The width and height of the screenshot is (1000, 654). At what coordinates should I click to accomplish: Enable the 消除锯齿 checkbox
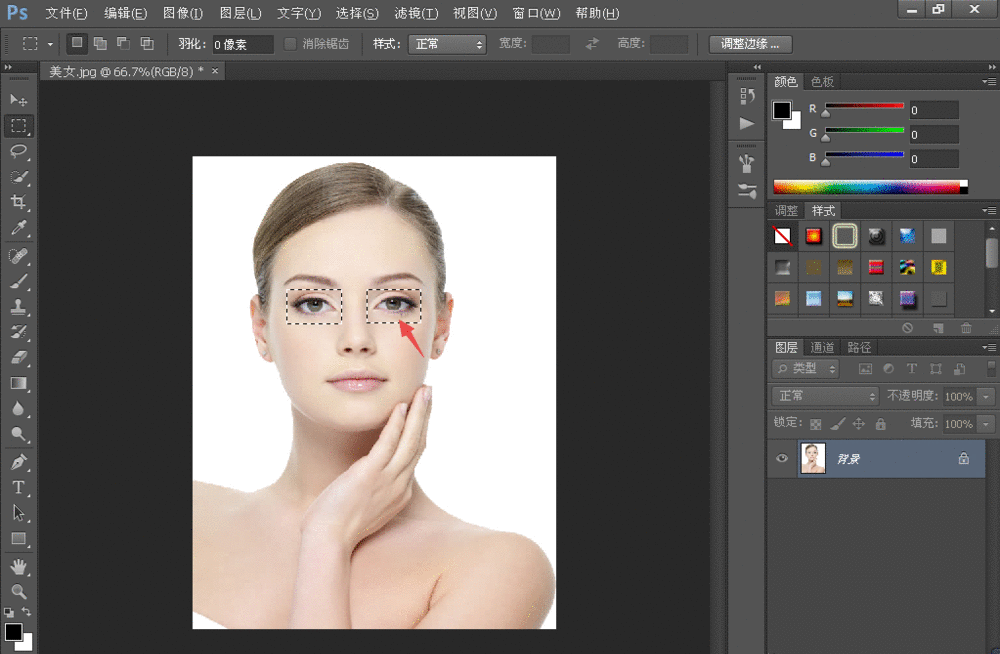tap(291, 44)
